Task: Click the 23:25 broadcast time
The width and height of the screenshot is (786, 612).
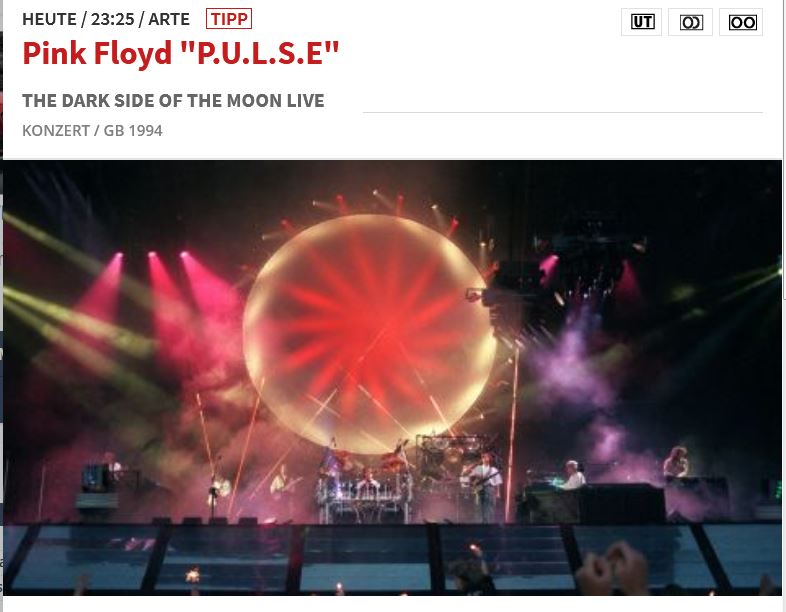Action: point(113,19)
